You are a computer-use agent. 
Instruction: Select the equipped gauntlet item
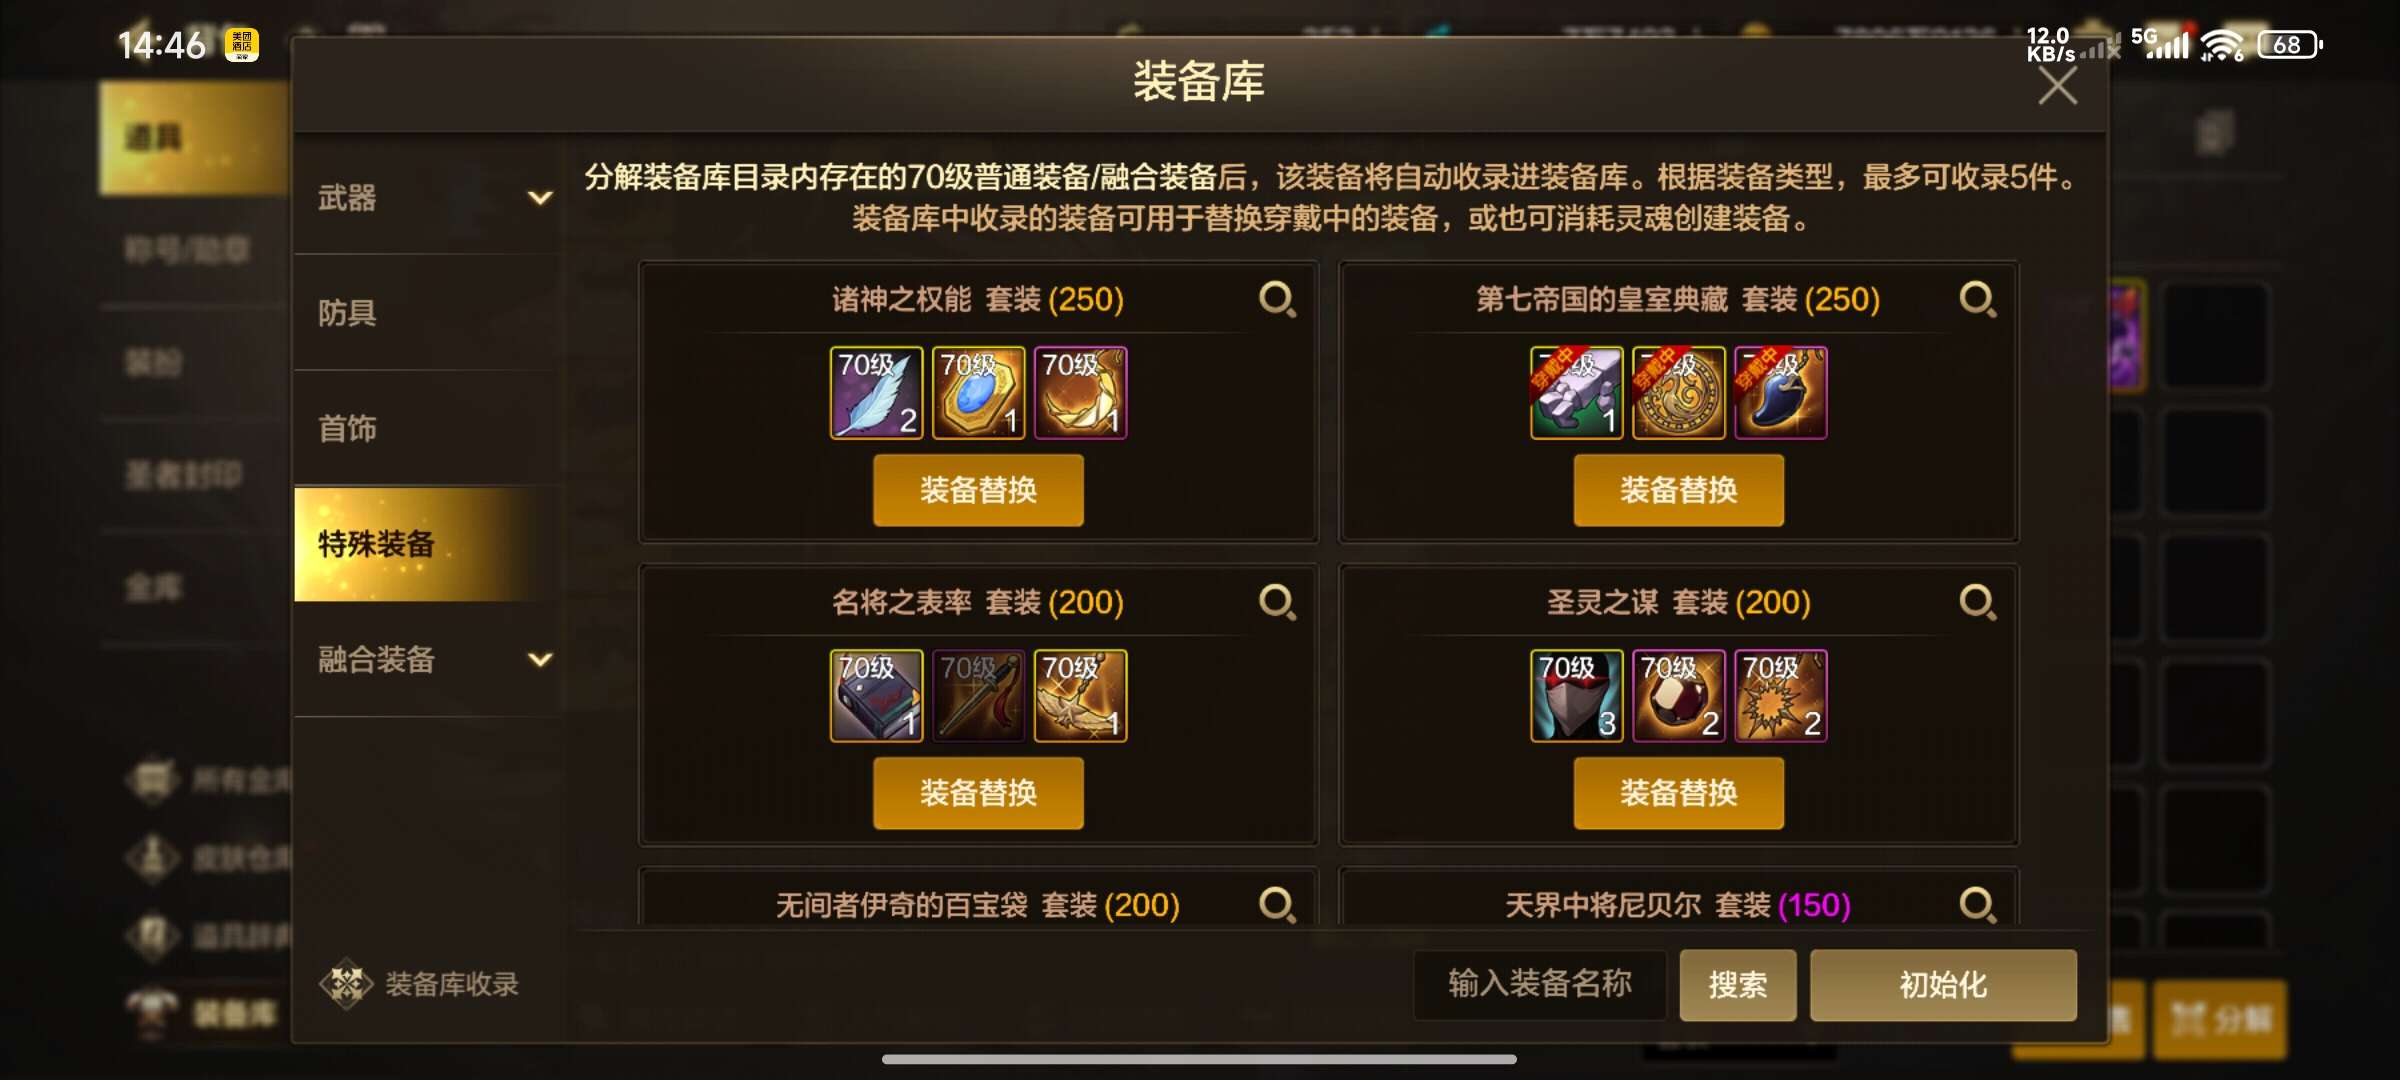pyautogui.click(x=1576, y=393)
